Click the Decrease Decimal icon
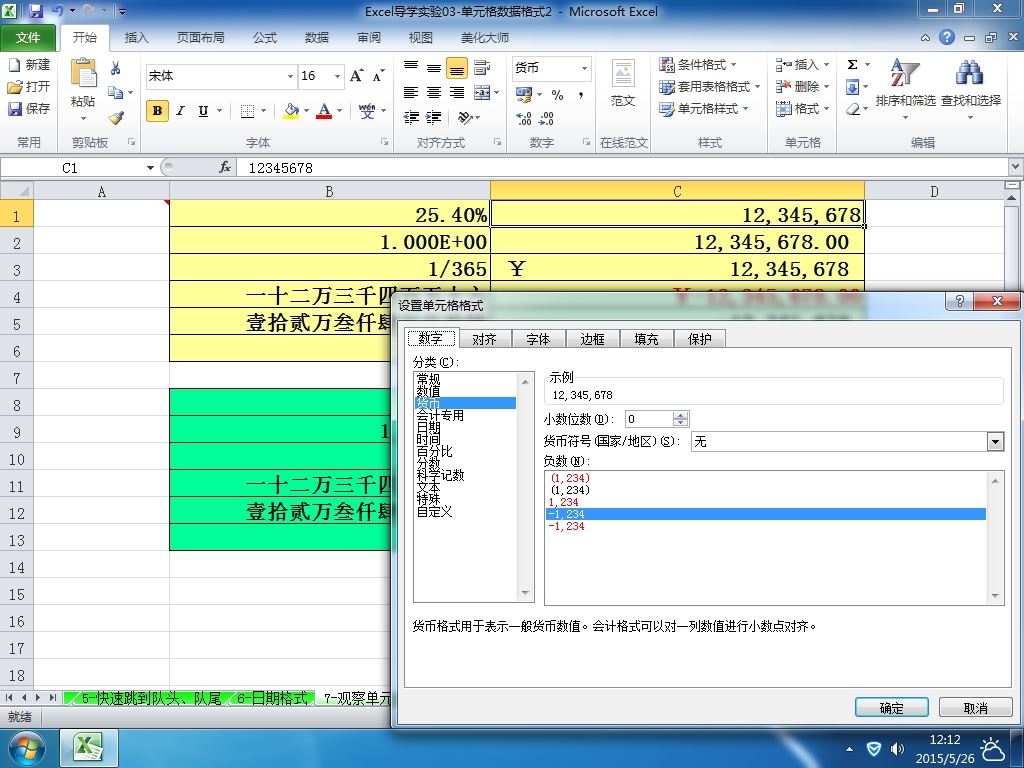 tap(546, 118)
